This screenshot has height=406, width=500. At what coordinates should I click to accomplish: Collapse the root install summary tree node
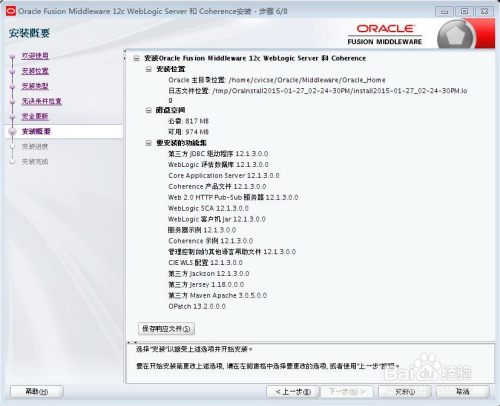coord(136,58)
